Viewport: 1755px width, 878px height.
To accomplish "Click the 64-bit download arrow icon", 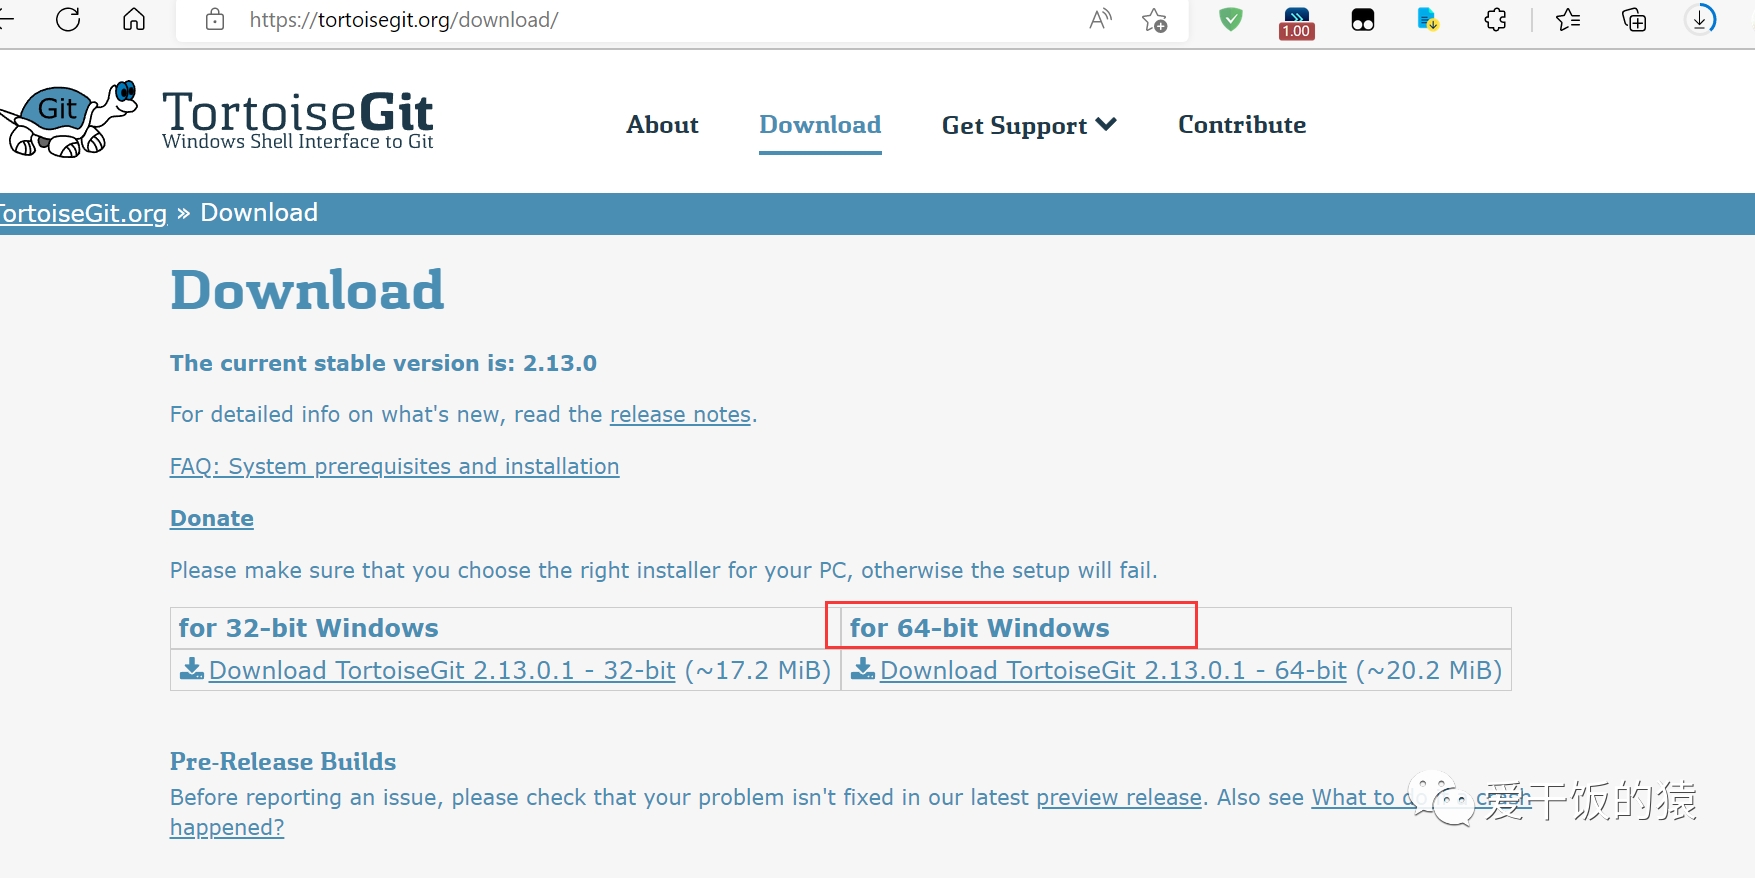I will click(863, 668).
